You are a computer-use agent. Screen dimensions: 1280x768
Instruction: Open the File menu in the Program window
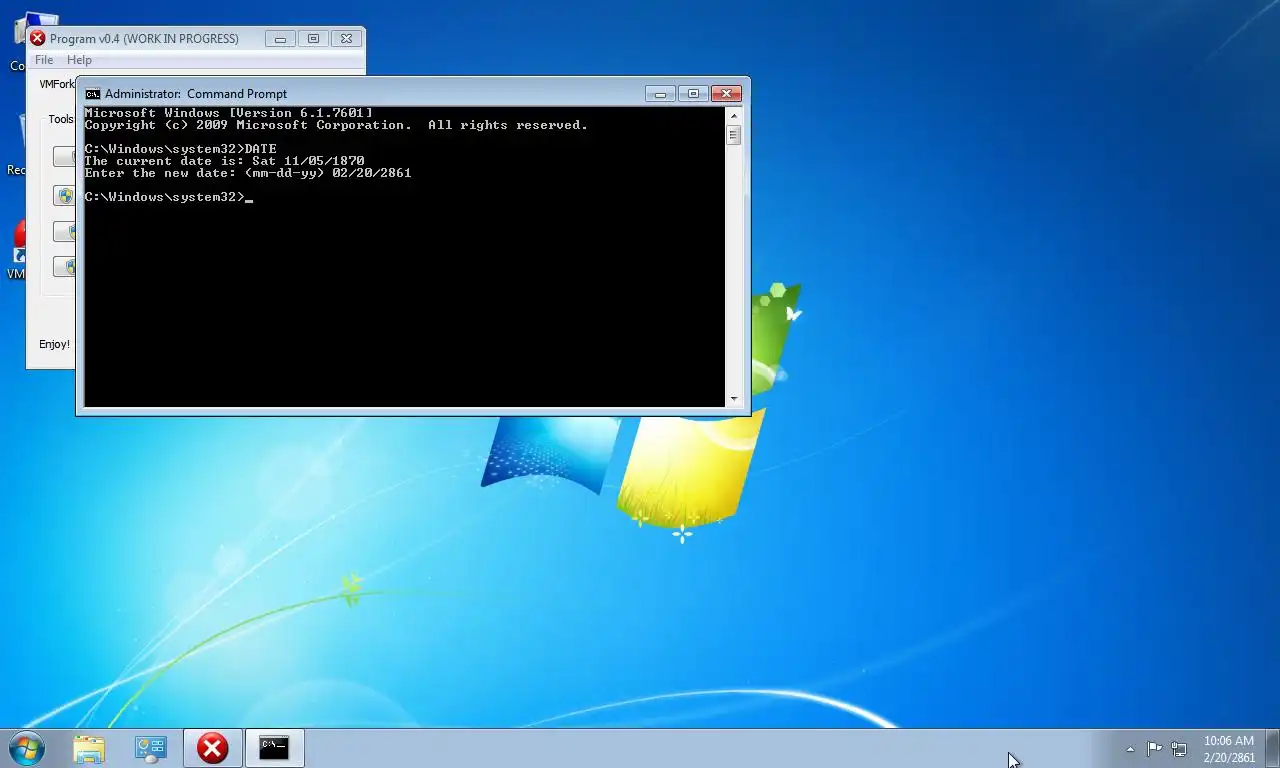point(44,60)
